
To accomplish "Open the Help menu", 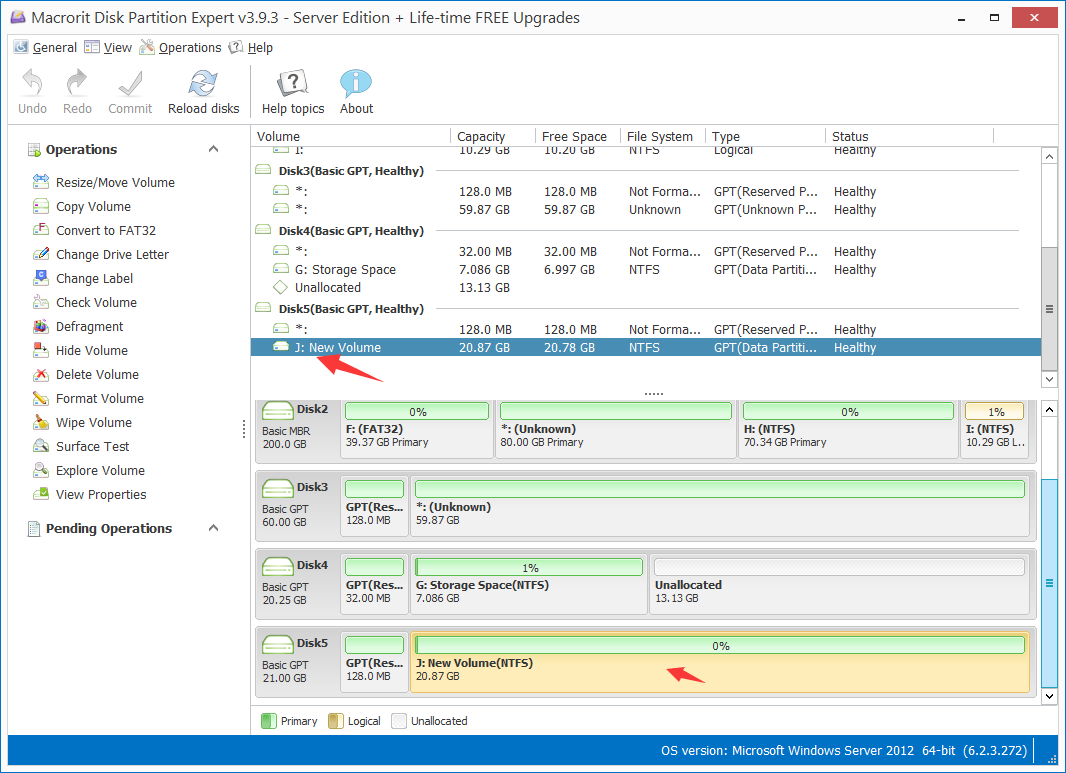I will pyautogui.click(x=258, y=47).
